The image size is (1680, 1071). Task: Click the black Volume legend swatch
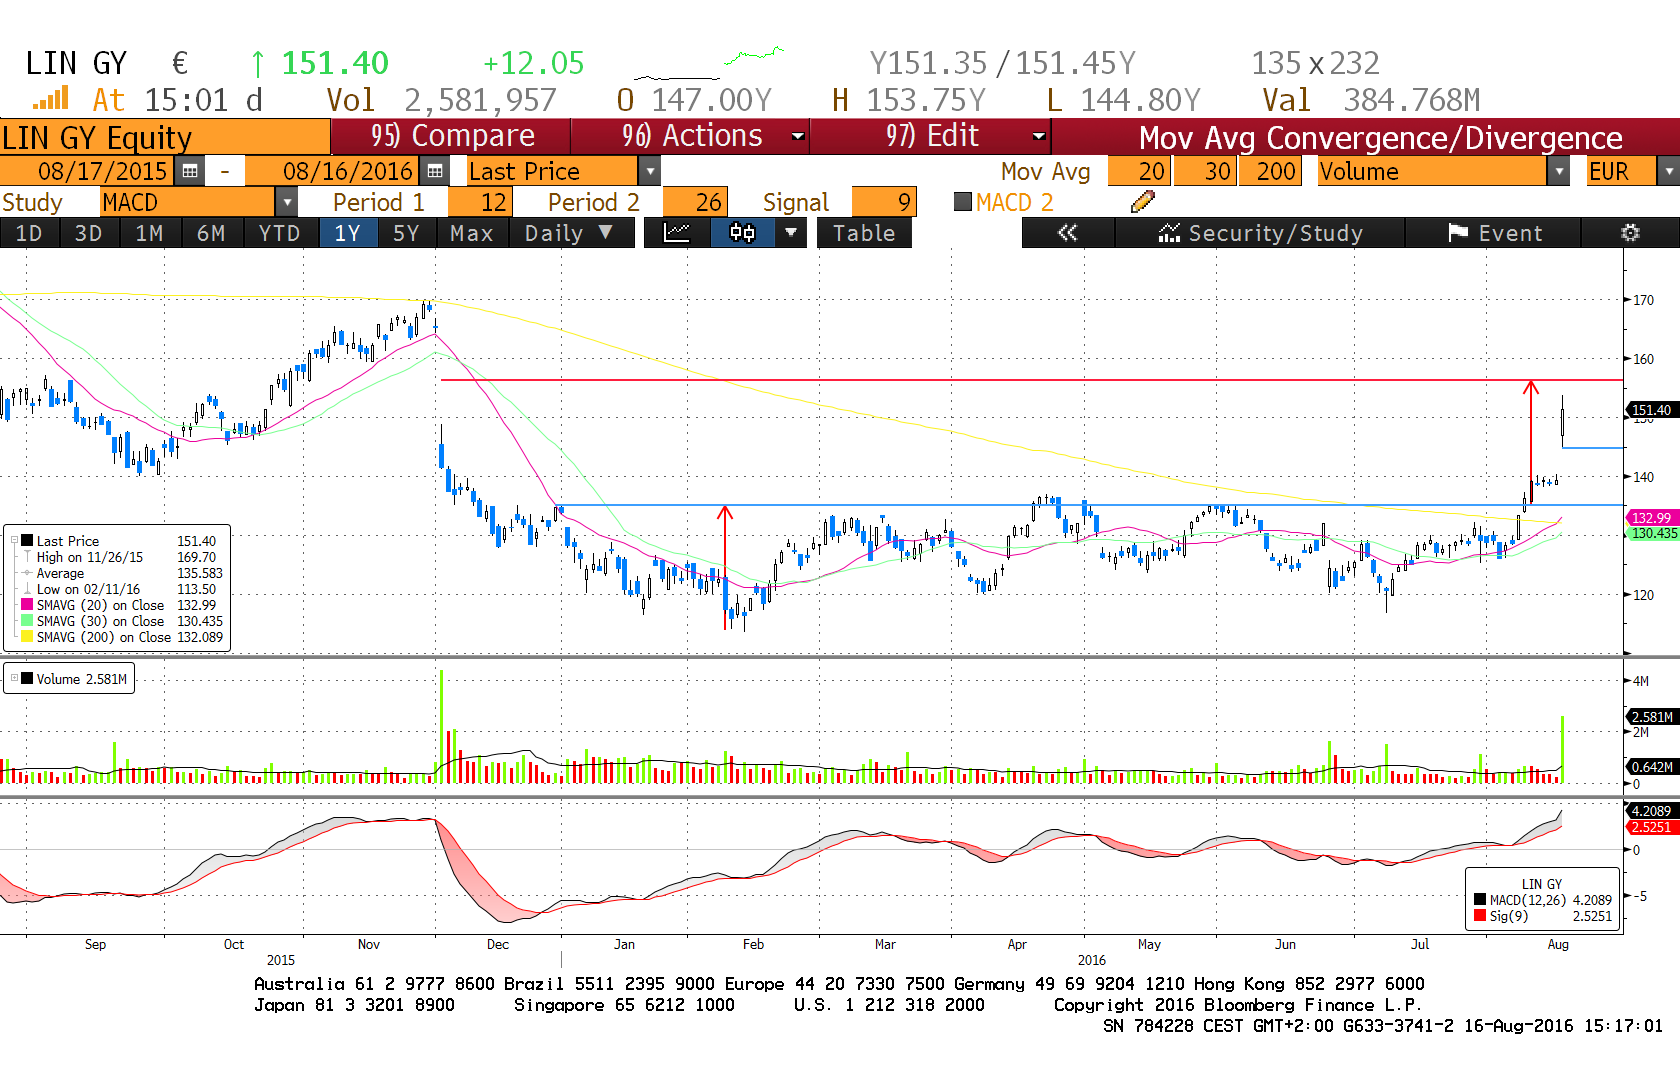(x=27, y=678)
